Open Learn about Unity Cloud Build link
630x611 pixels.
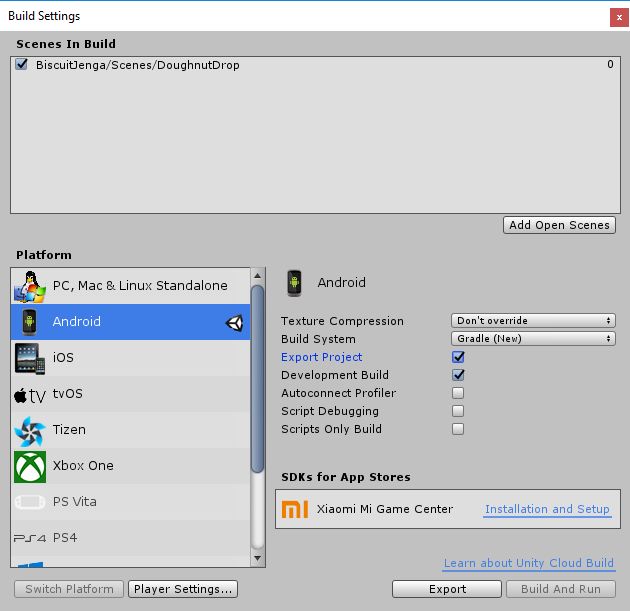coord(529,563)
